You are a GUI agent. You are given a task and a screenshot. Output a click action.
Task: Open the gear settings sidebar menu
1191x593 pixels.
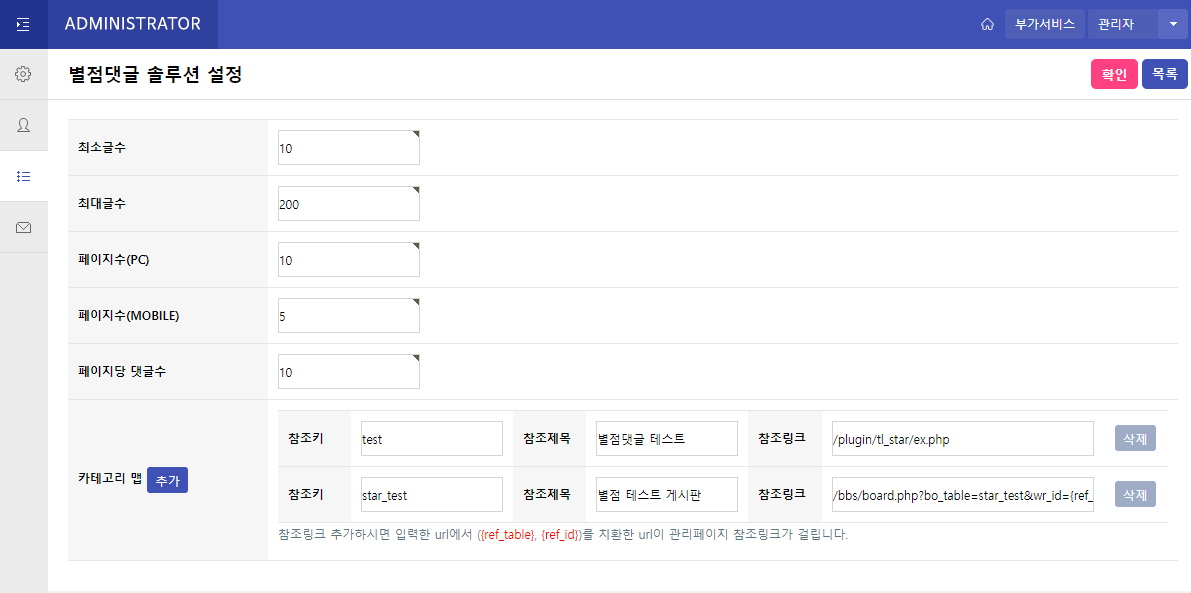[x=23, y=74]
